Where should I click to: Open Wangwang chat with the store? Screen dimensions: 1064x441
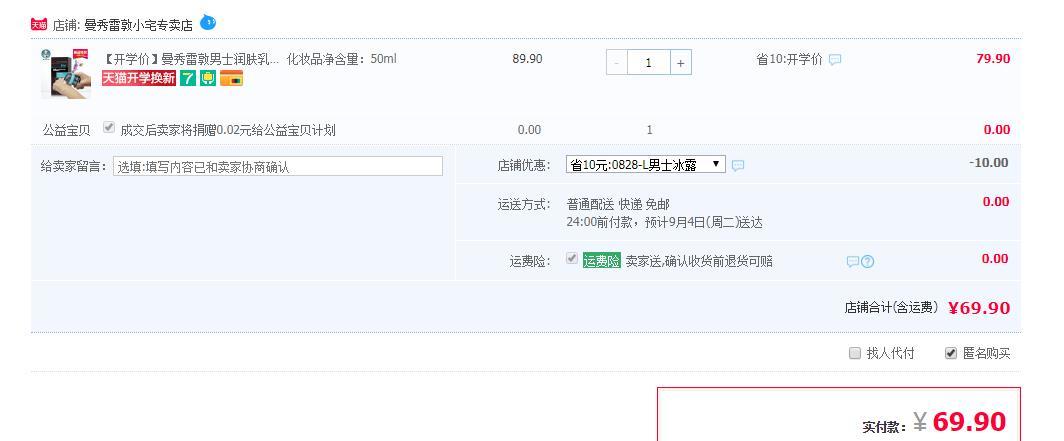pyautogui.click(x=208, y=23)
